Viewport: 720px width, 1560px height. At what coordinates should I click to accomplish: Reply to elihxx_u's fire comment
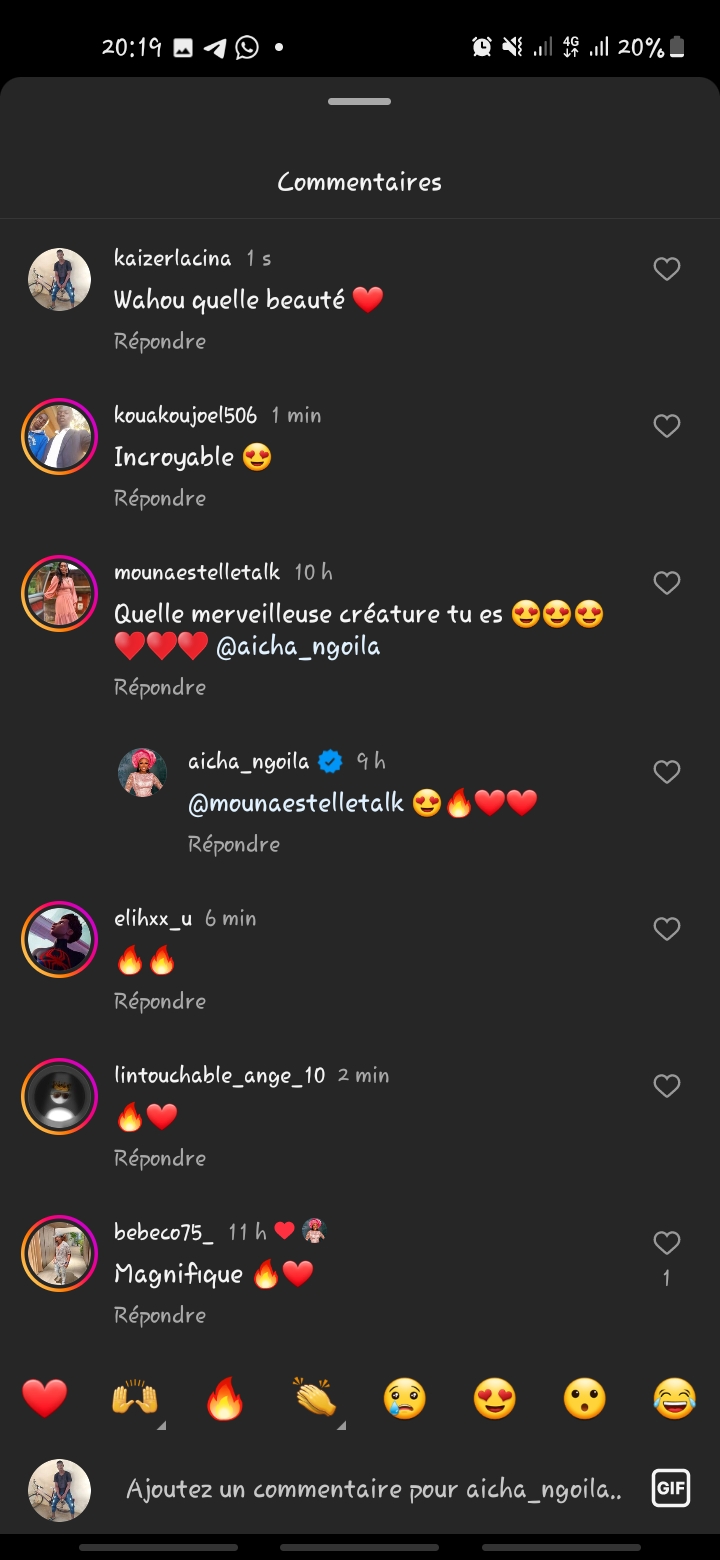click(160, 1001)
